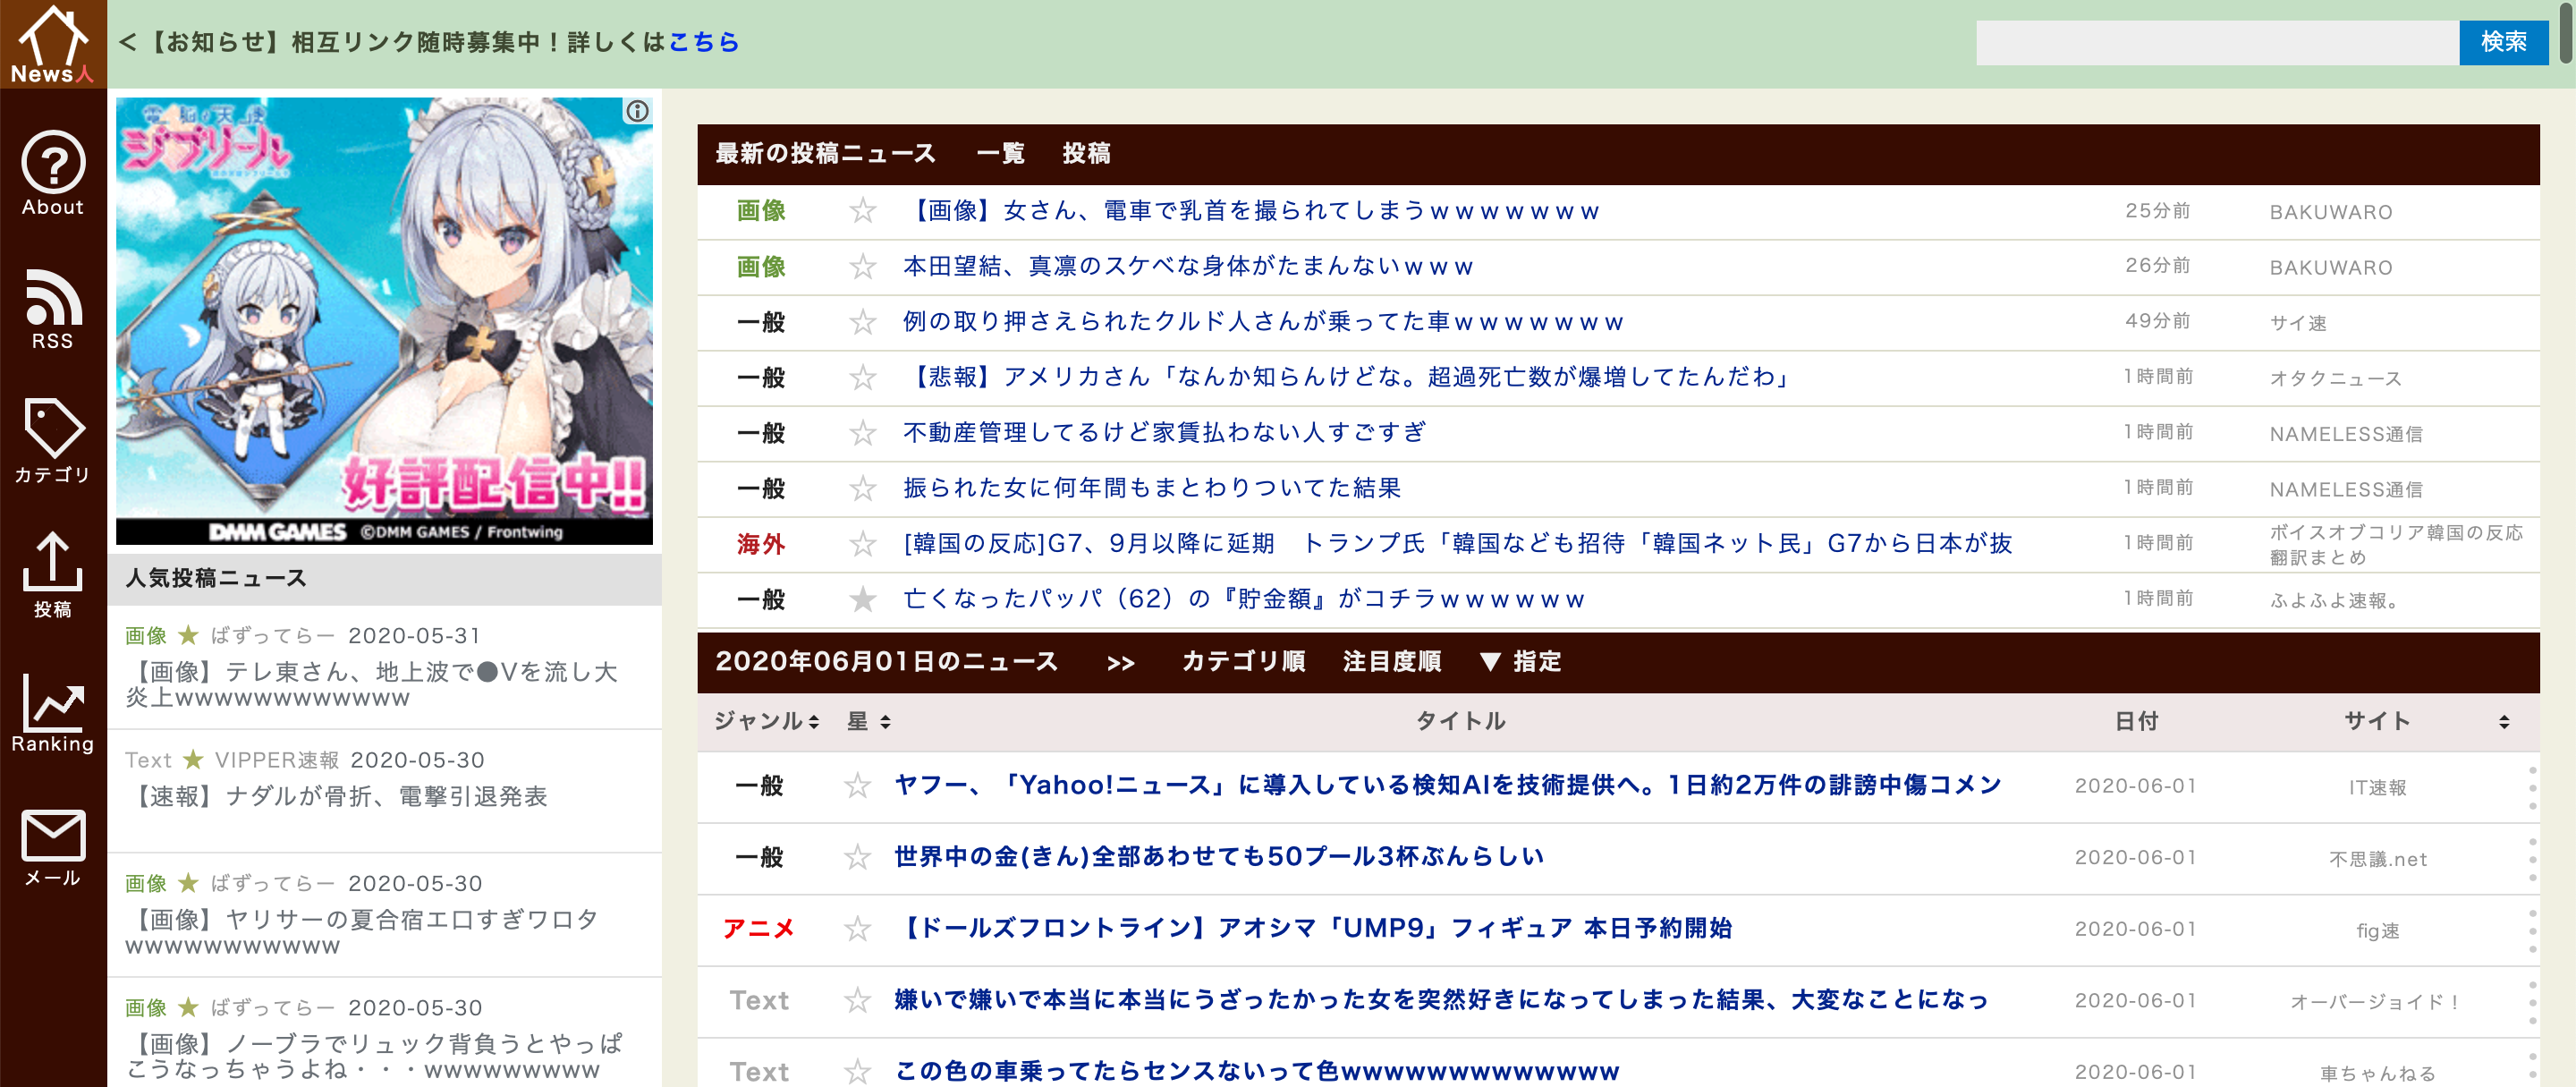Open the カテゴリ tag icon
The width and height of the screenshot is (2576, 1087).
(x=53, y=442)
